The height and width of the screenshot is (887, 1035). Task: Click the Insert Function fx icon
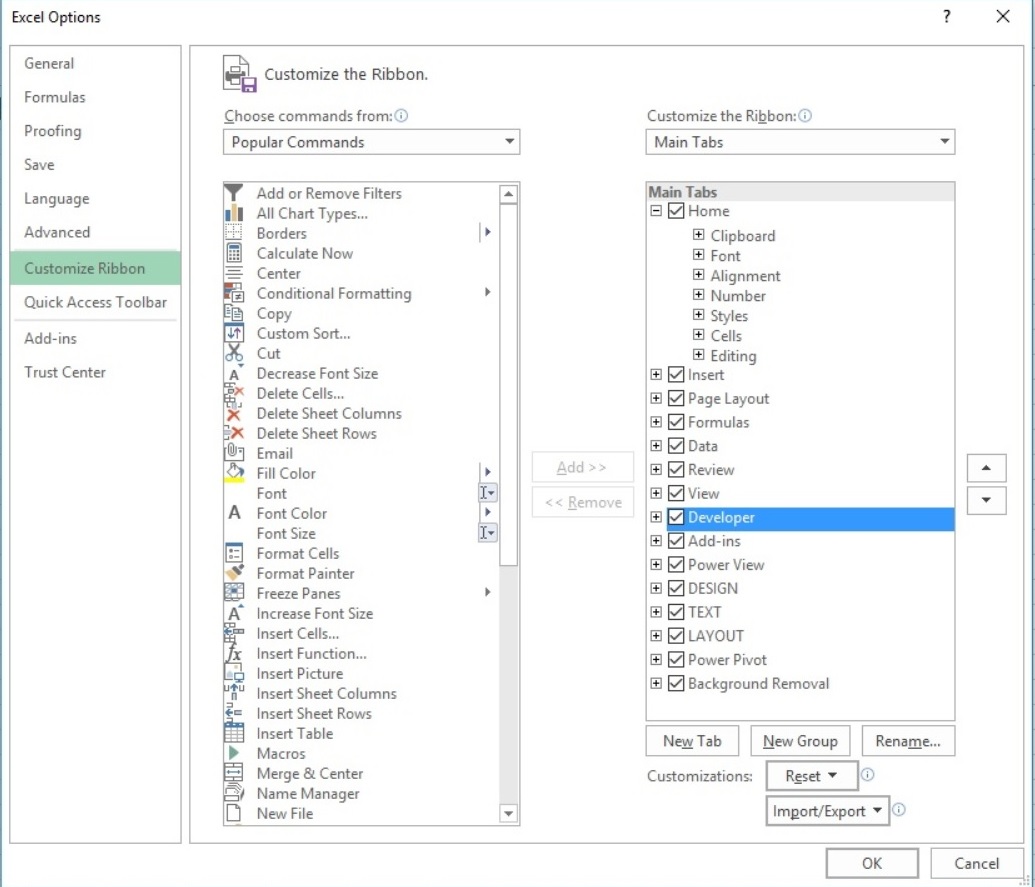[x=234, y=653]
